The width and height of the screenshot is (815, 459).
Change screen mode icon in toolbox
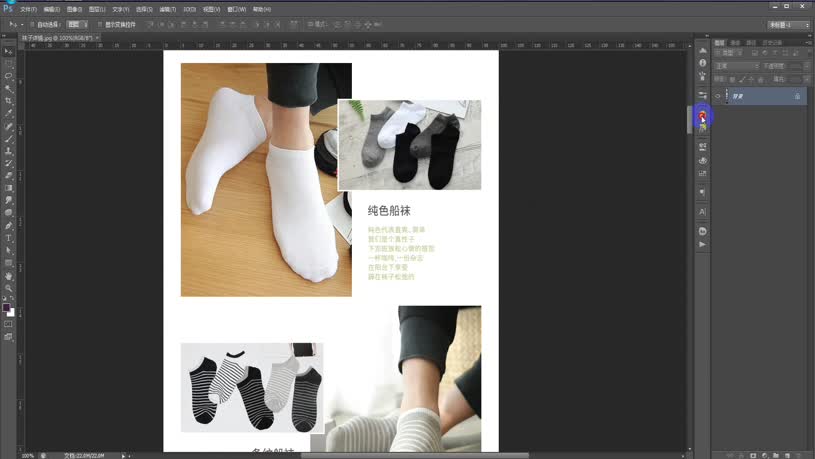[8, 337]
